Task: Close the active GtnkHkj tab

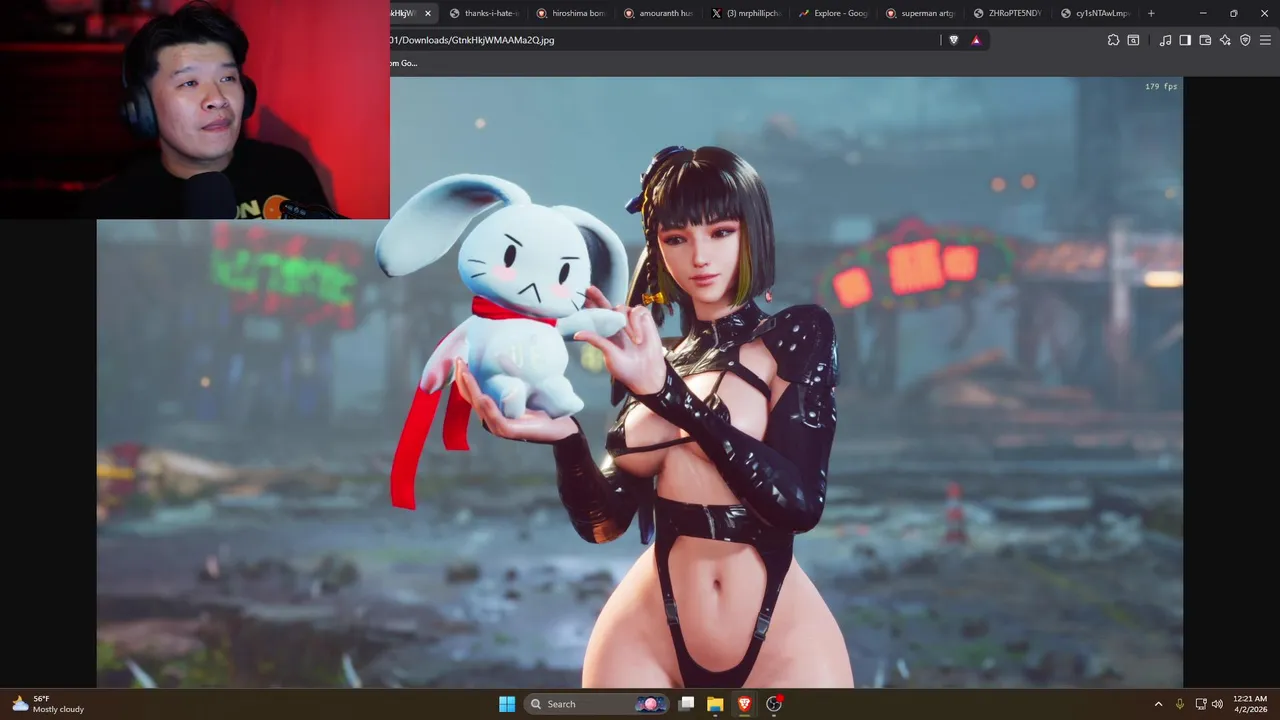Action: 428,13
